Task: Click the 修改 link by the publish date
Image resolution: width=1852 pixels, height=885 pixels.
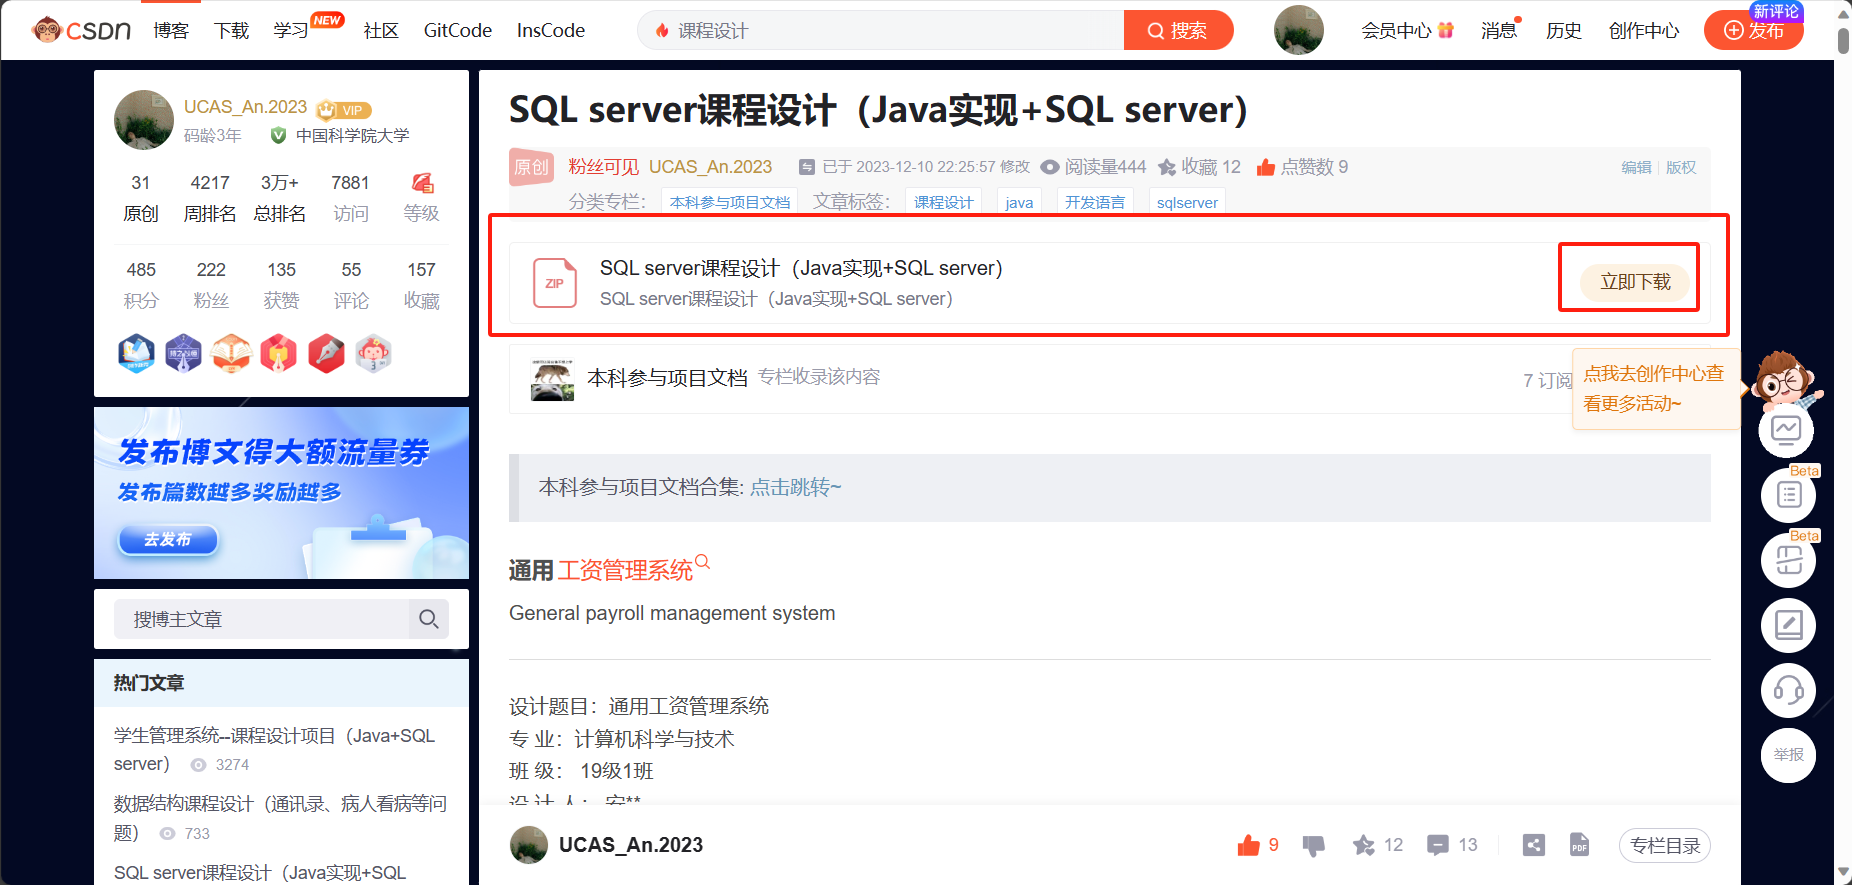Action: pos(1014,167)
